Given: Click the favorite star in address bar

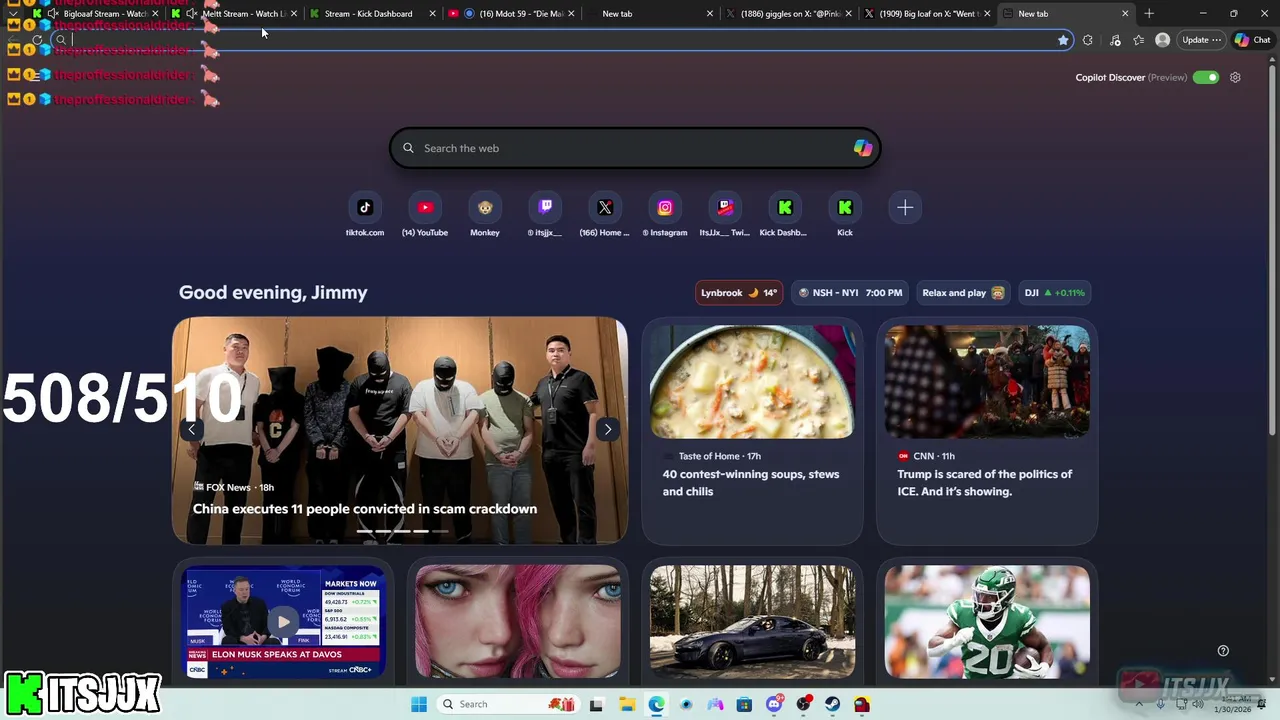Looking at the screenshot, I should (1063, 40).
